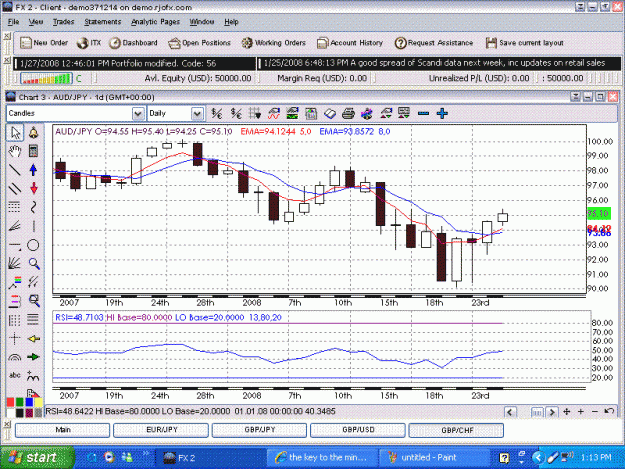Switch to the GBP/CHF tab
This screenshot has width=625, height=469.
[456, 430]
